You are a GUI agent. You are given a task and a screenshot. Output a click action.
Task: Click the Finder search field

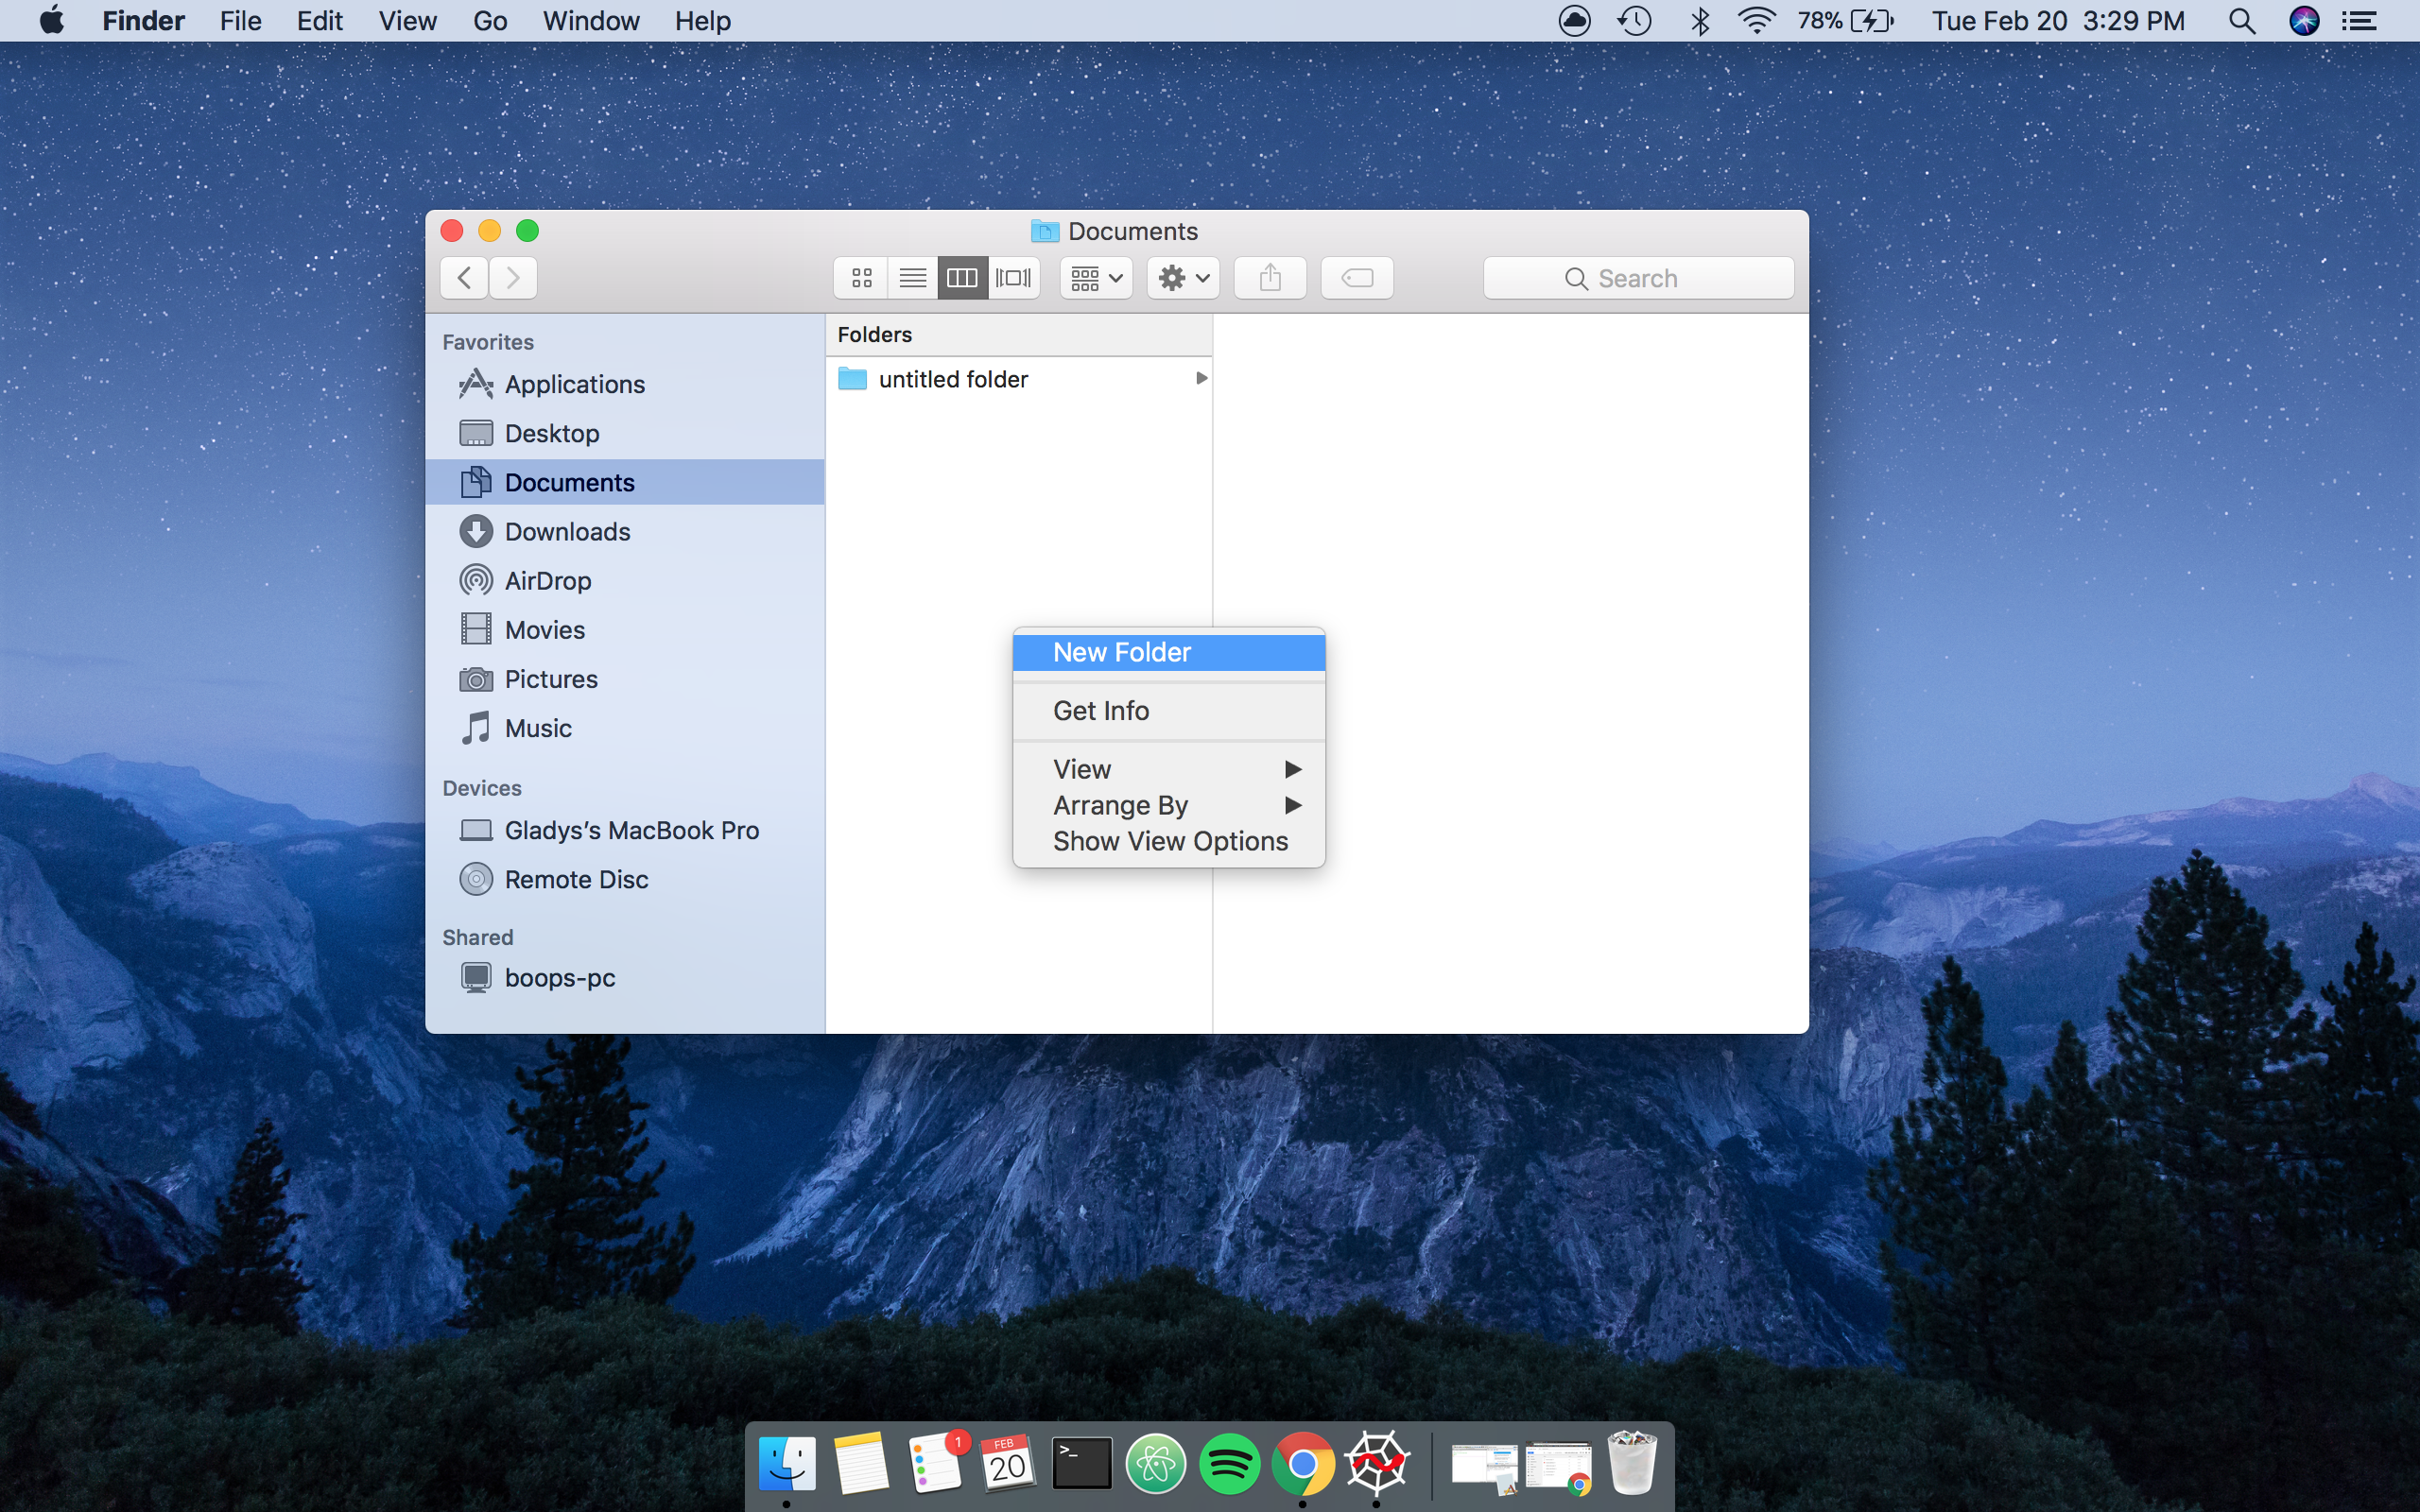pyautogui.click(x=1638, y=278)
